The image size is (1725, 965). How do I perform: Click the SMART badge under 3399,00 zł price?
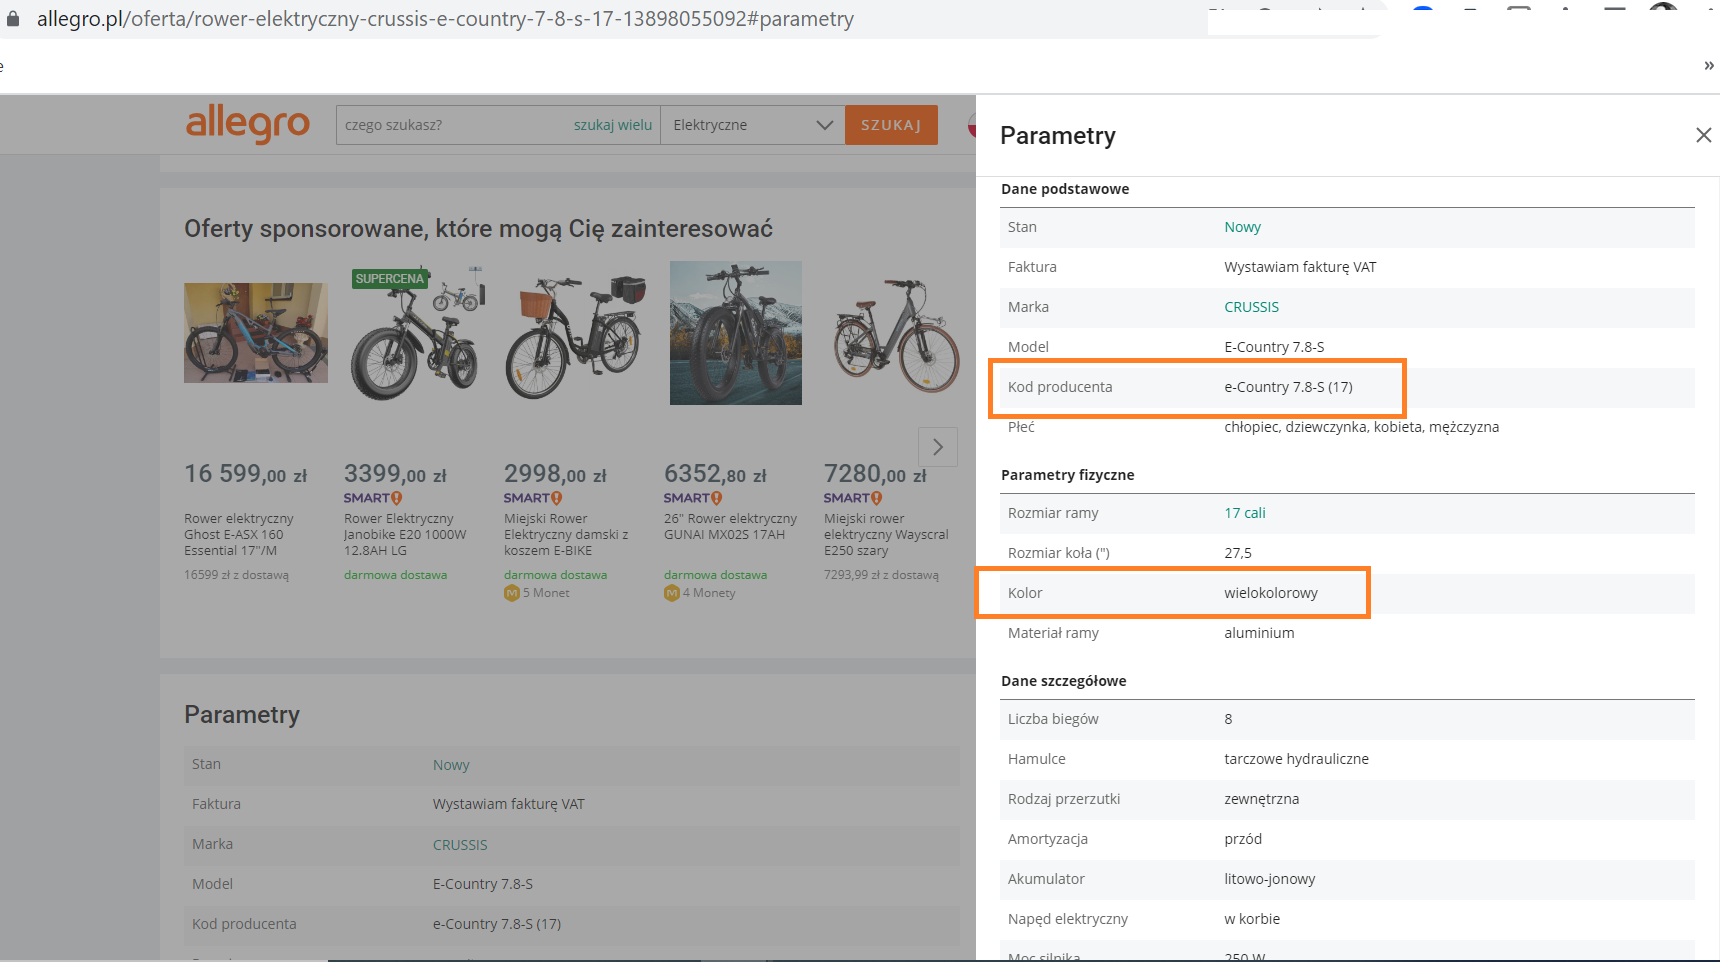[x=372, y=498]
